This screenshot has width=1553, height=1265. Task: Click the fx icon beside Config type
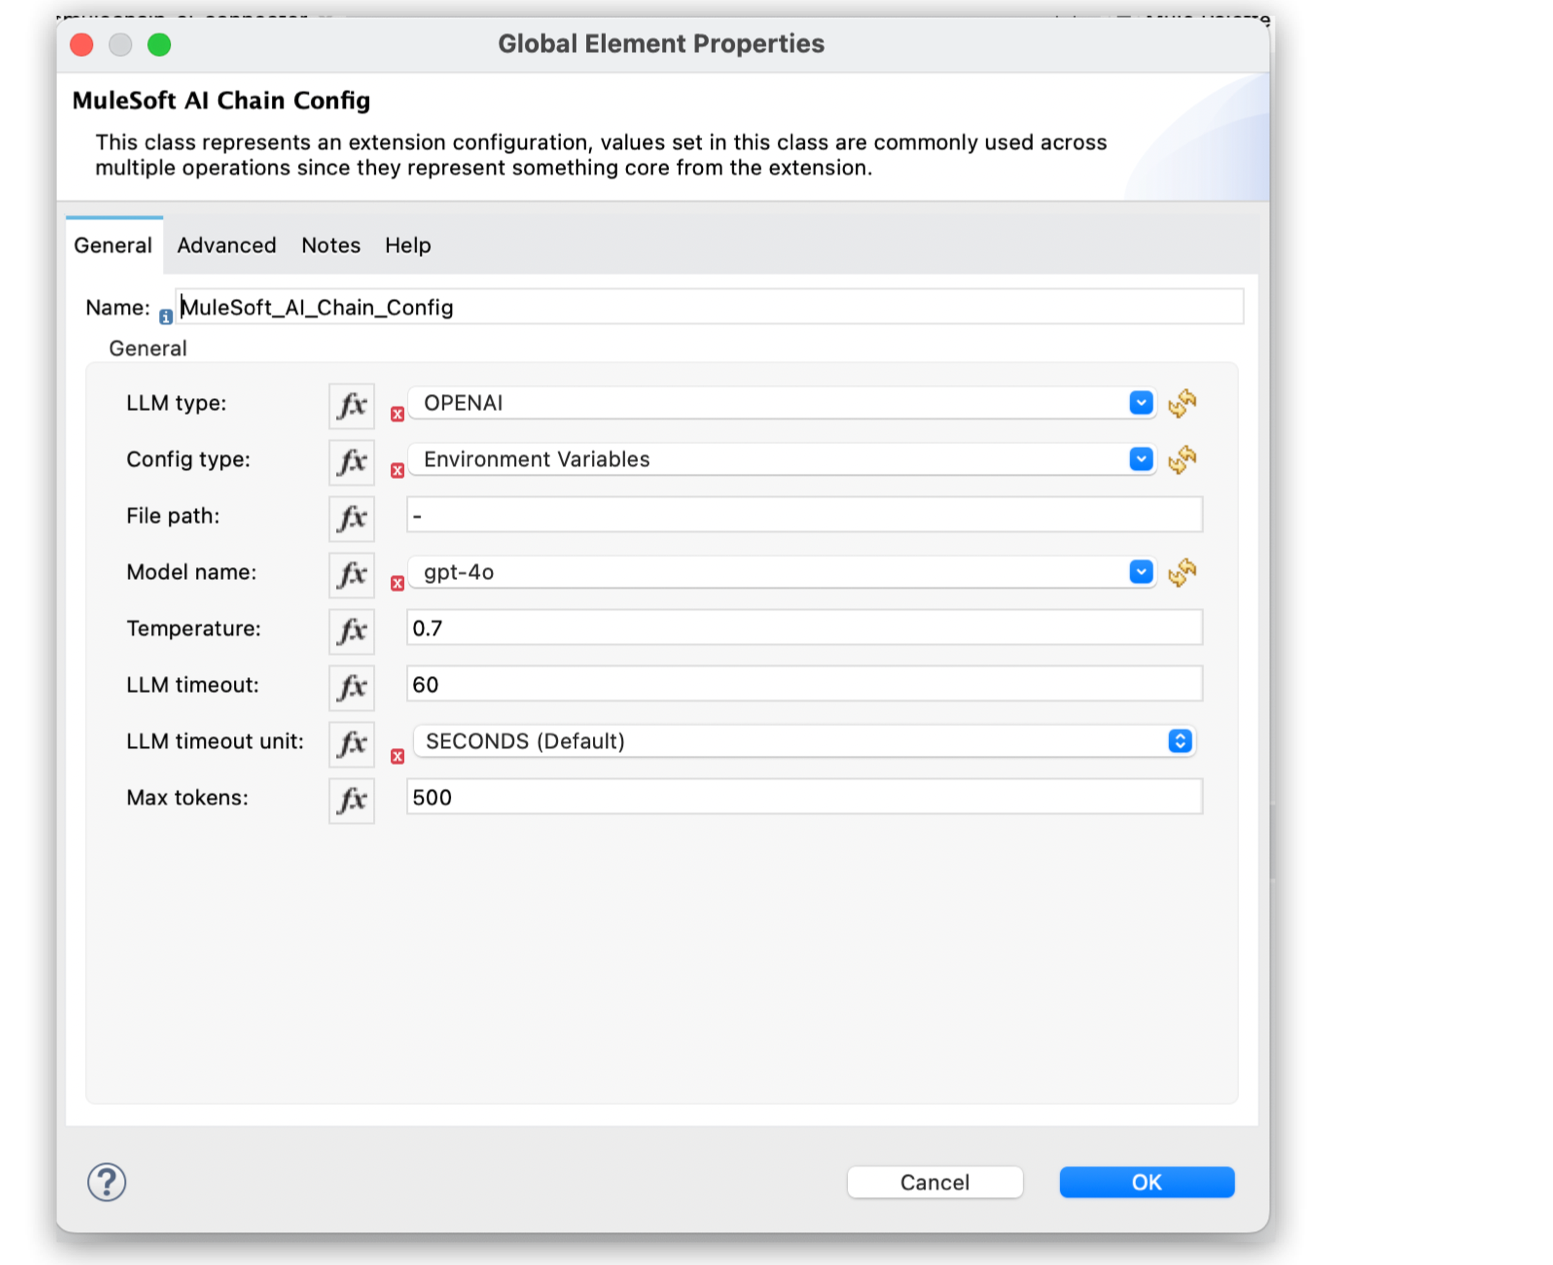[x=351, y=461]
